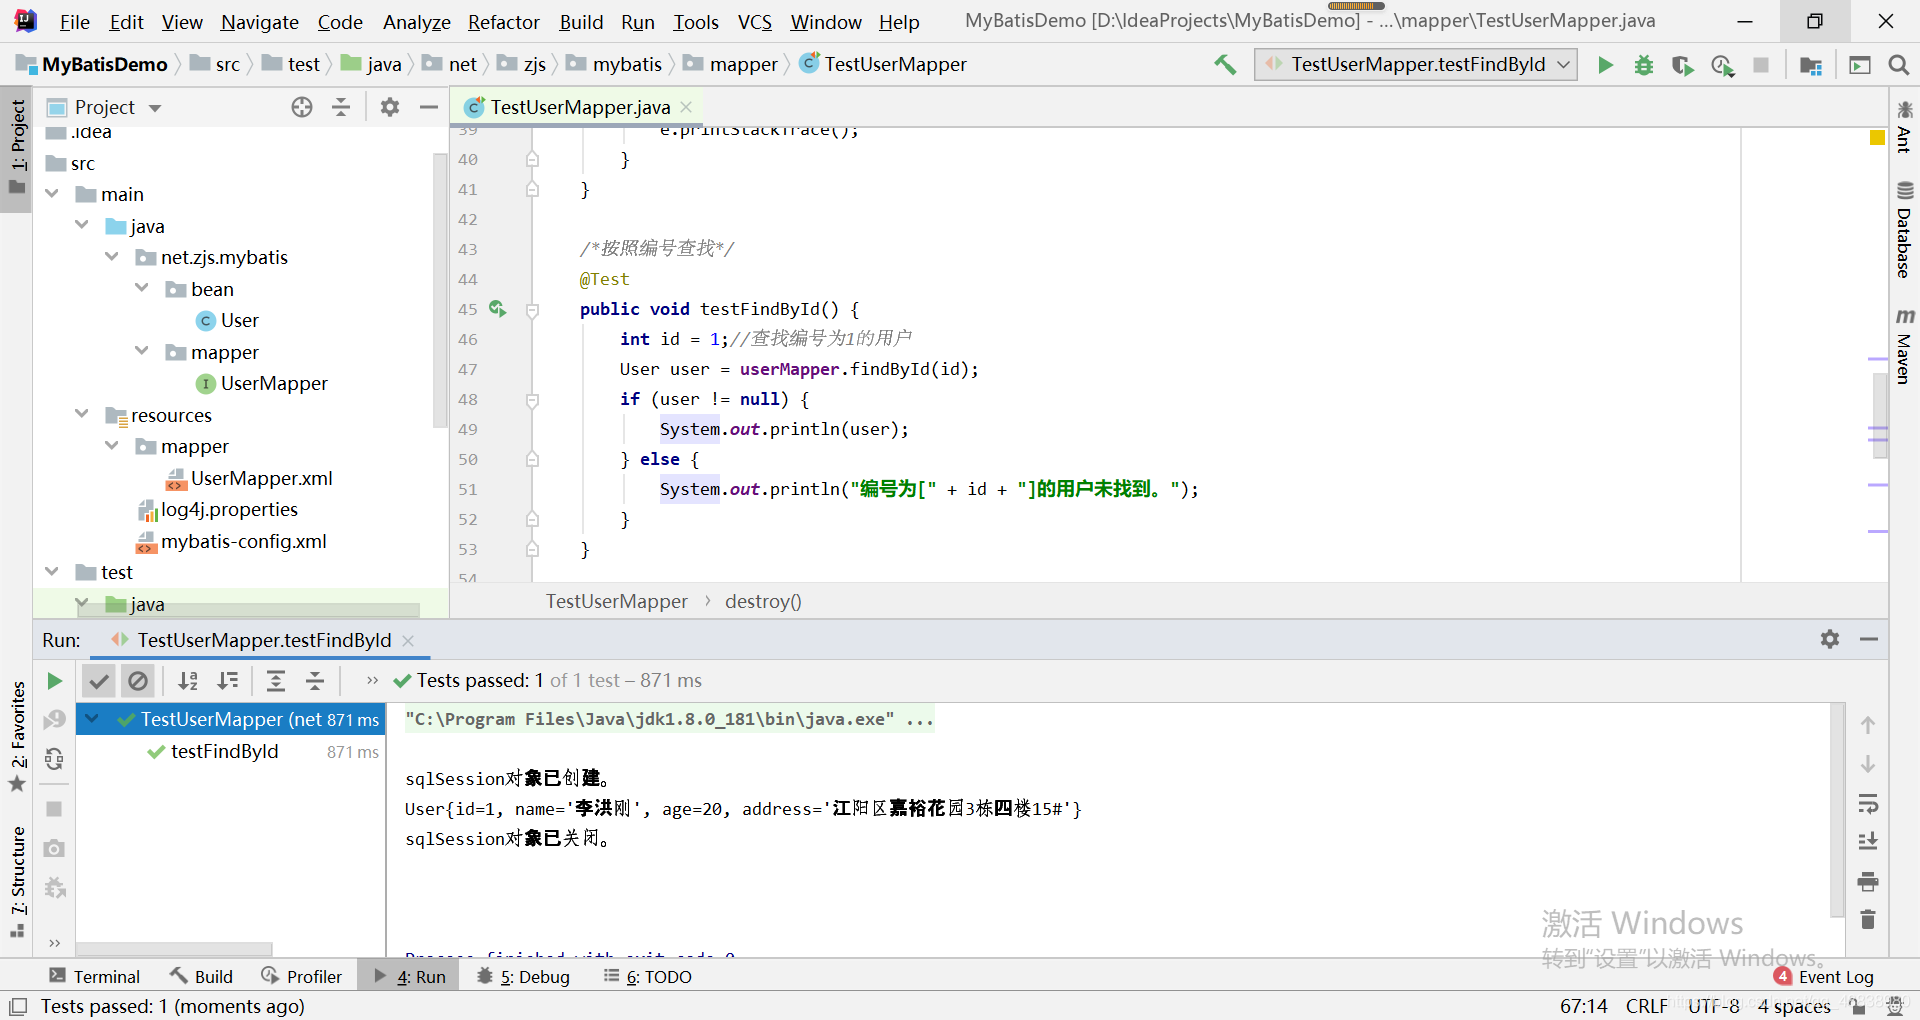
Task: Collapse the resources folder node
Action: (82, 414)
